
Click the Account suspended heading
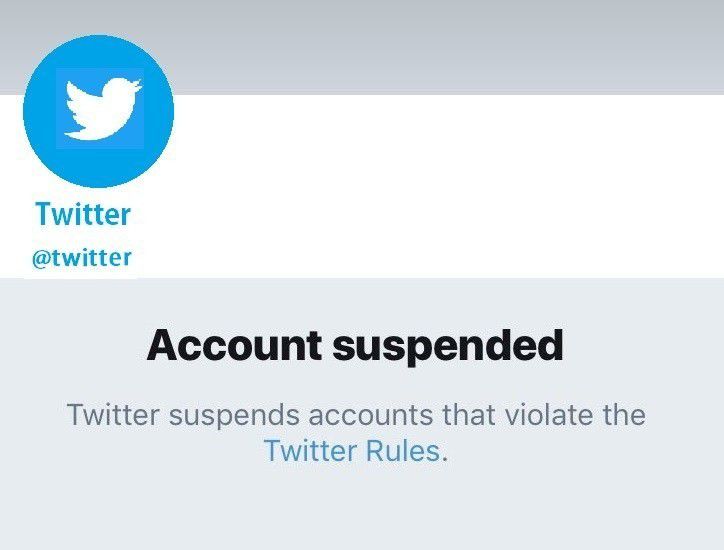[x=355, y=346]
